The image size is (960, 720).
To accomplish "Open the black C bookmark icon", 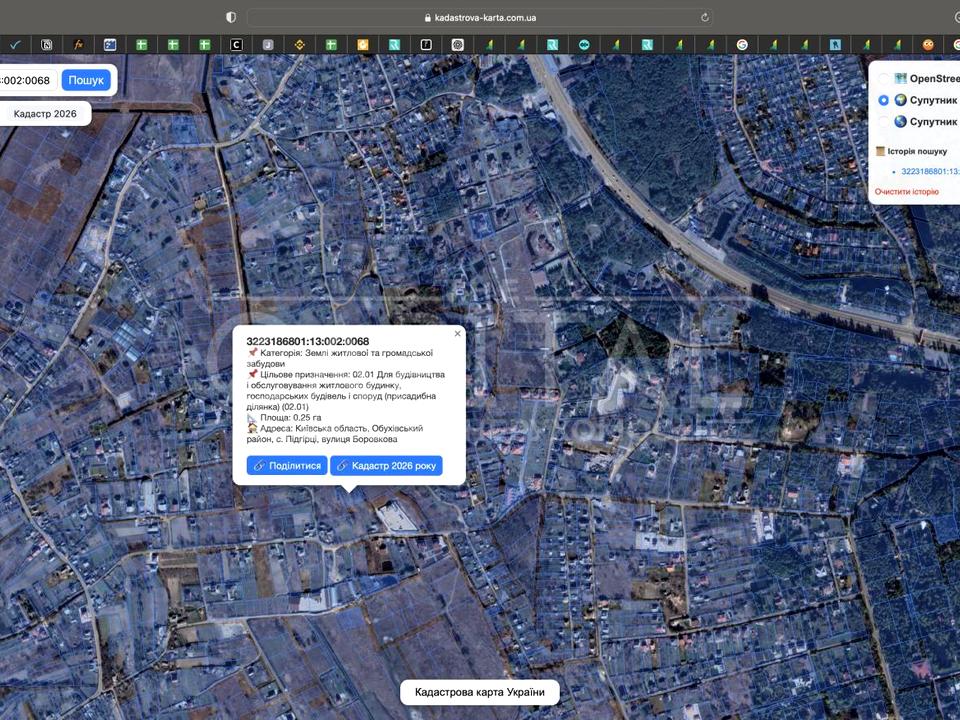I will coord(236,44).
